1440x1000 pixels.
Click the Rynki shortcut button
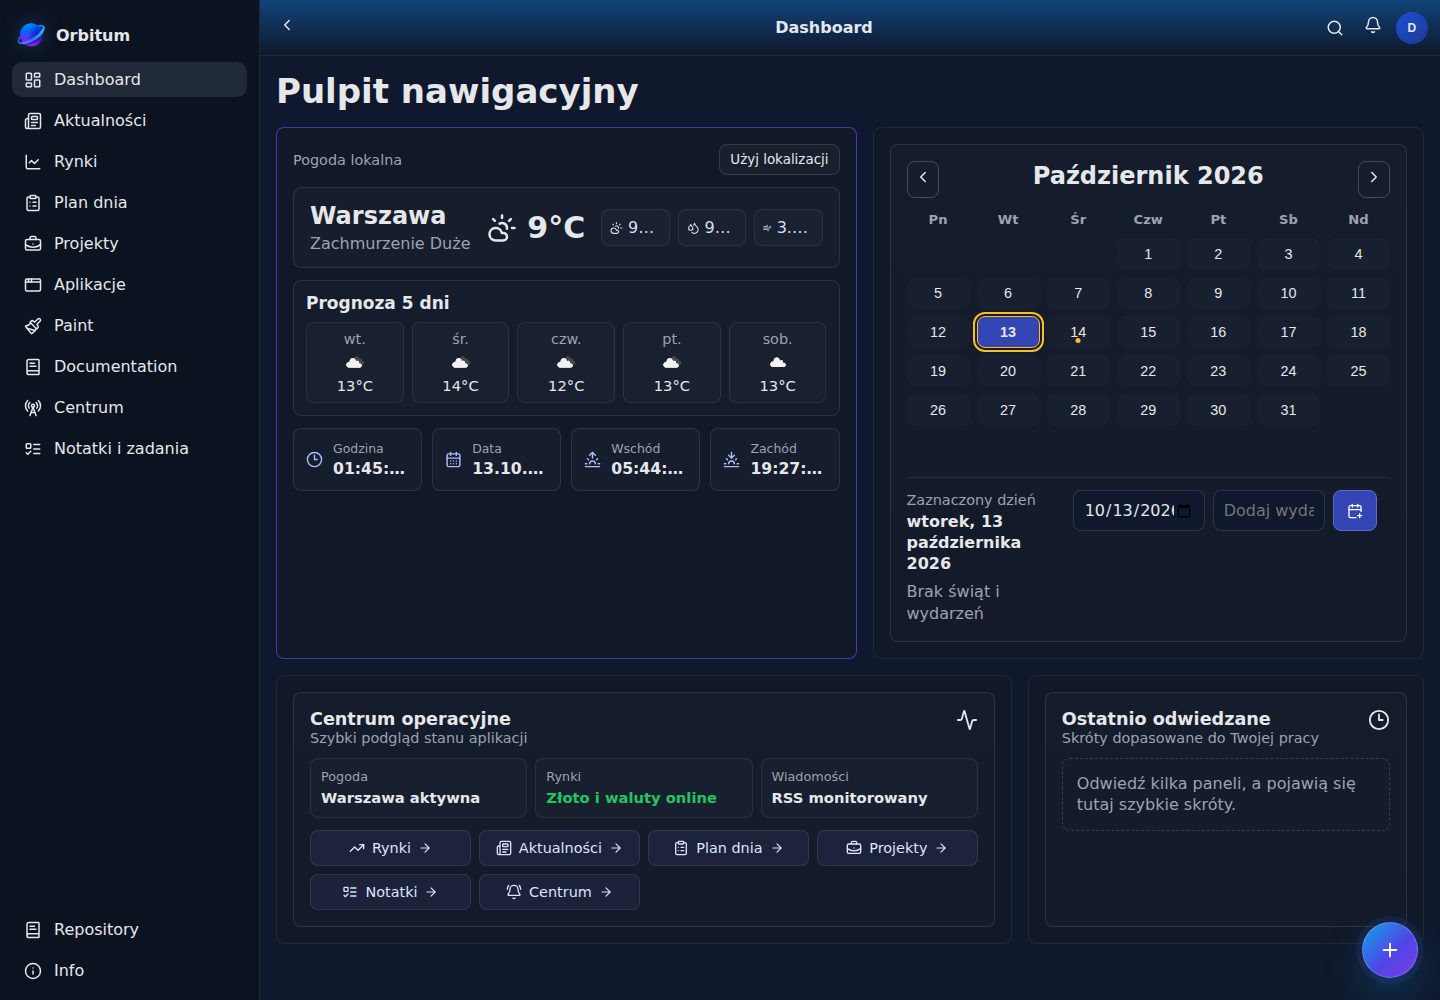390,848
